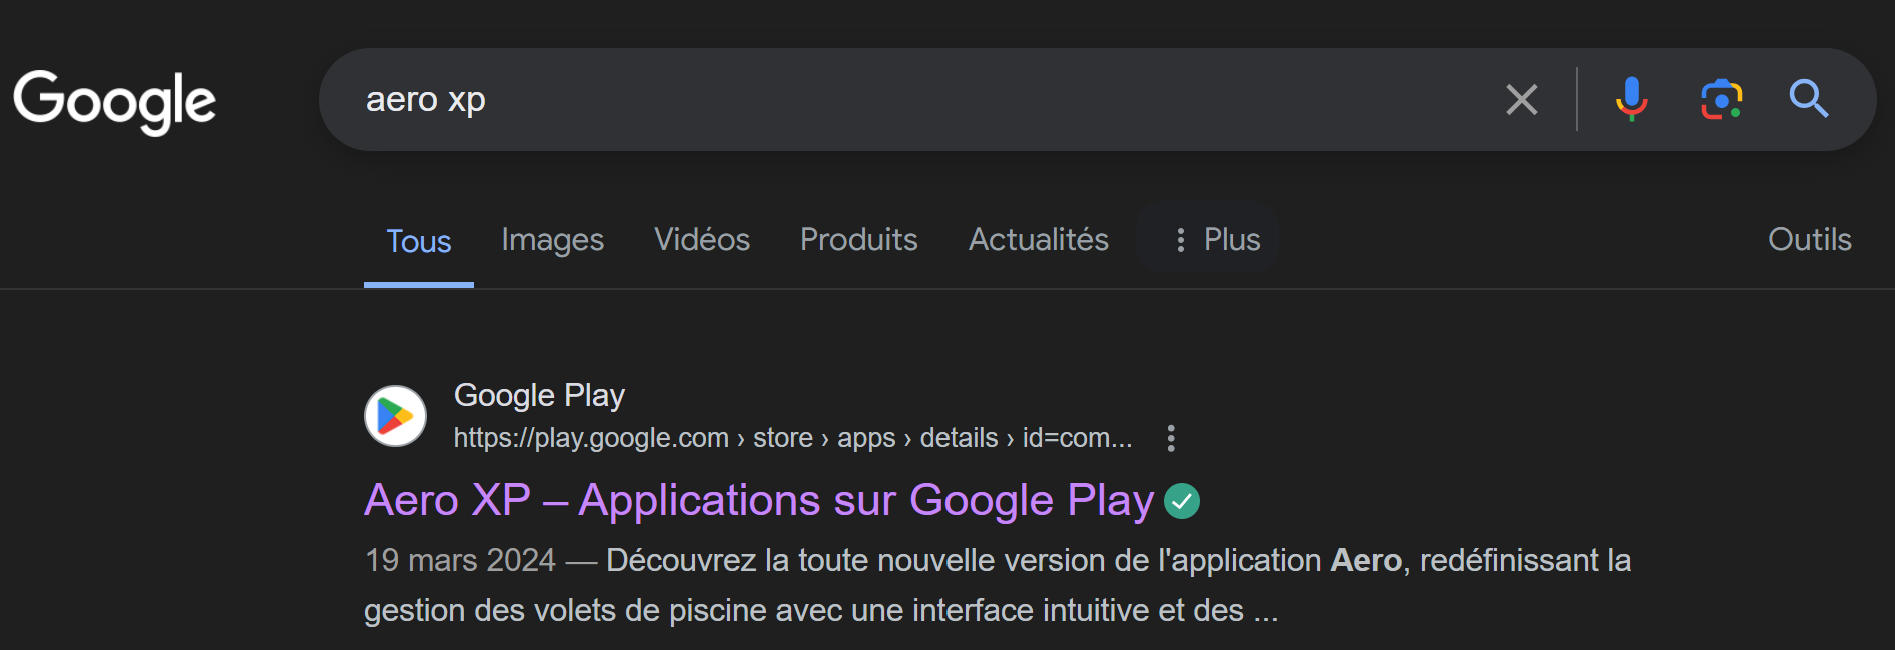The image size is (1895, 650).
Task: Clear the search query with X
Action: pyautogui.click(x=1521, y=100)
